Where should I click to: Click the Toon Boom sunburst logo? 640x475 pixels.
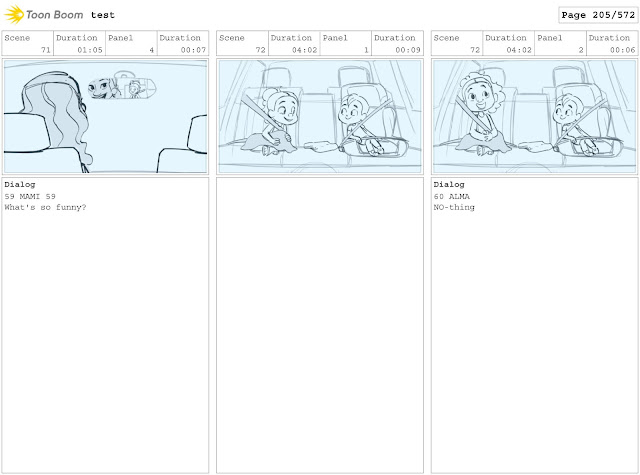click(13, 15)
